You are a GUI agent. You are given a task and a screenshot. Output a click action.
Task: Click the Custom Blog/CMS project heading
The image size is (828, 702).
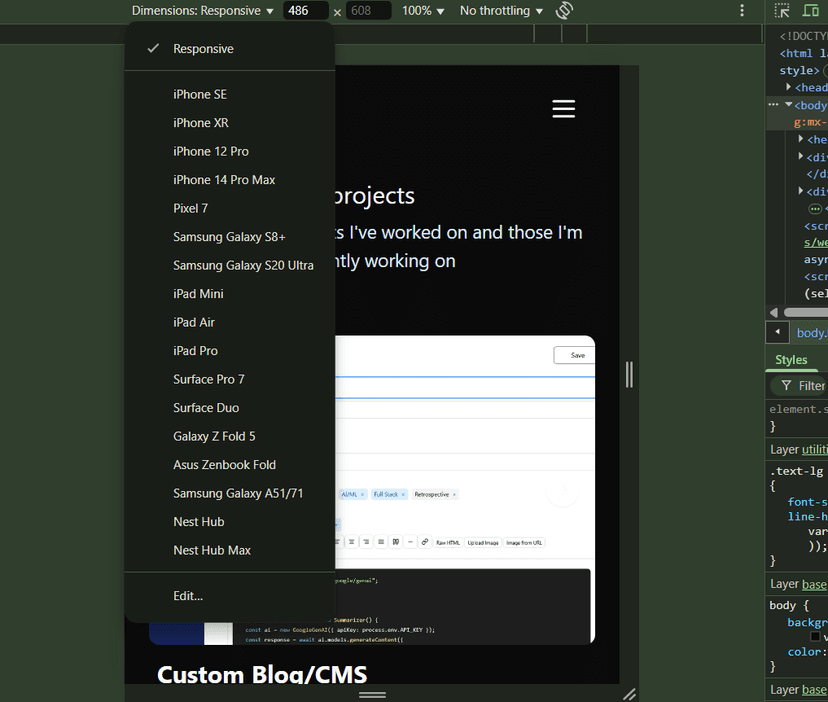pos(262,674)
